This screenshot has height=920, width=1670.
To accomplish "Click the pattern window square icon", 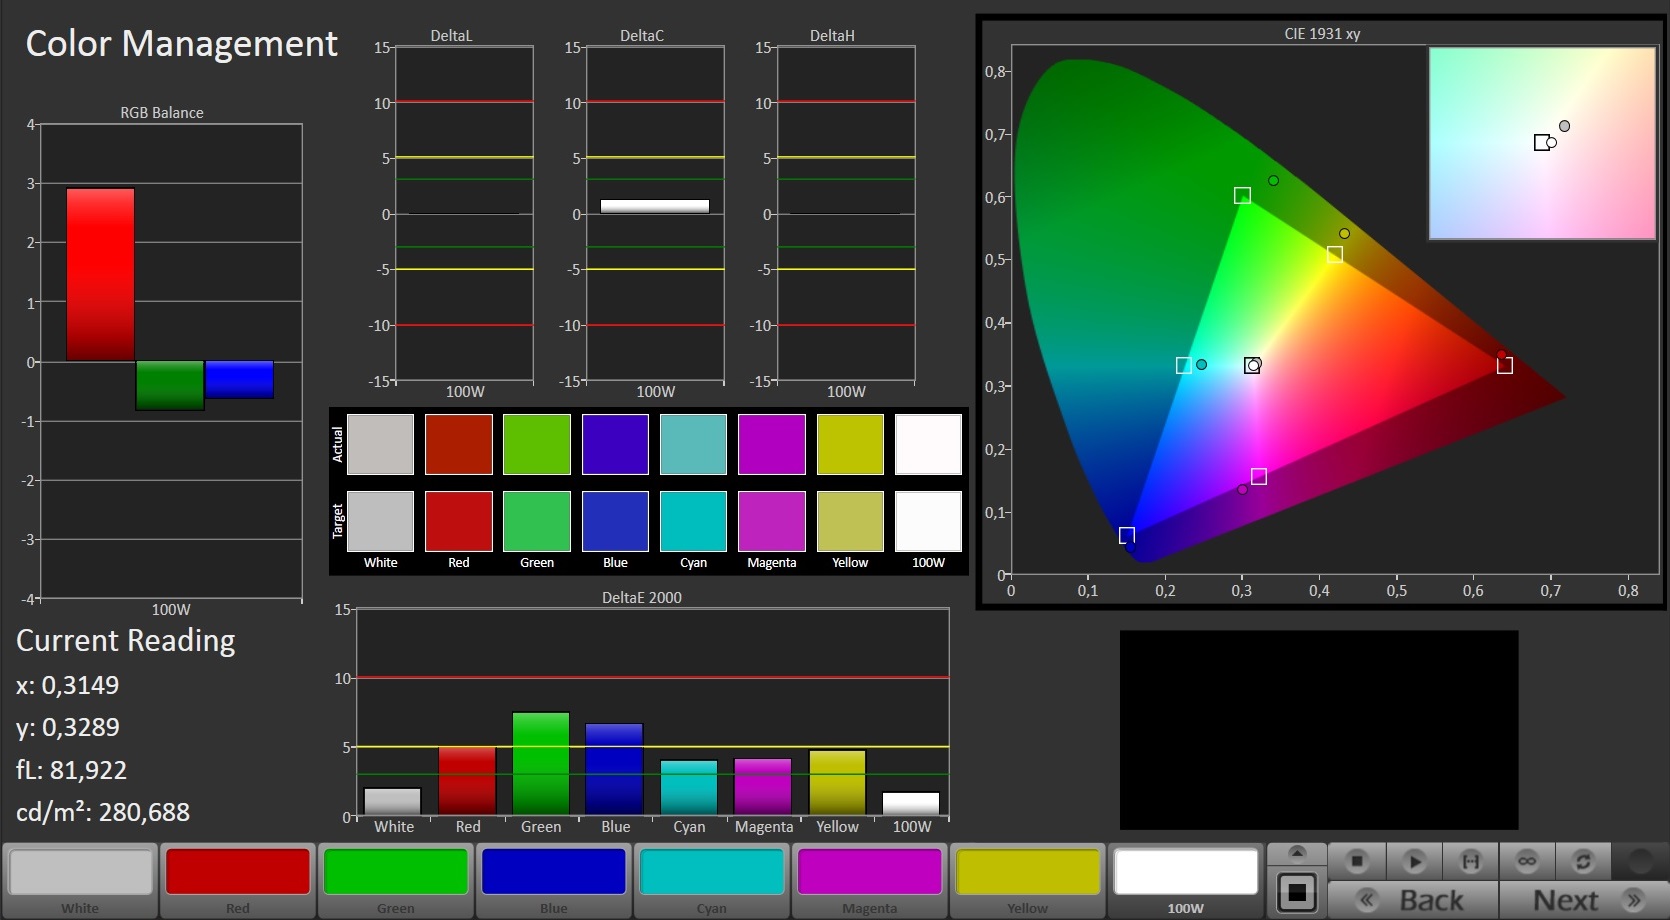I will coord(1297,892).
